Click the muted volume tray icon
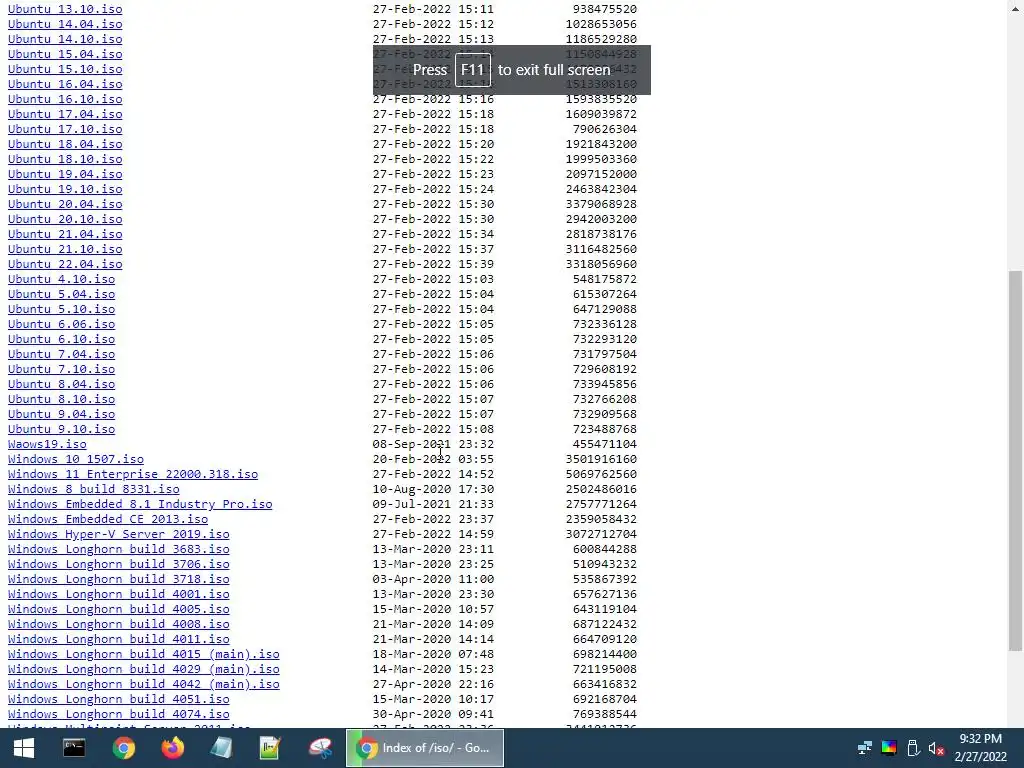The width and height of the screenshot is (1024, 768). point(936,748)
